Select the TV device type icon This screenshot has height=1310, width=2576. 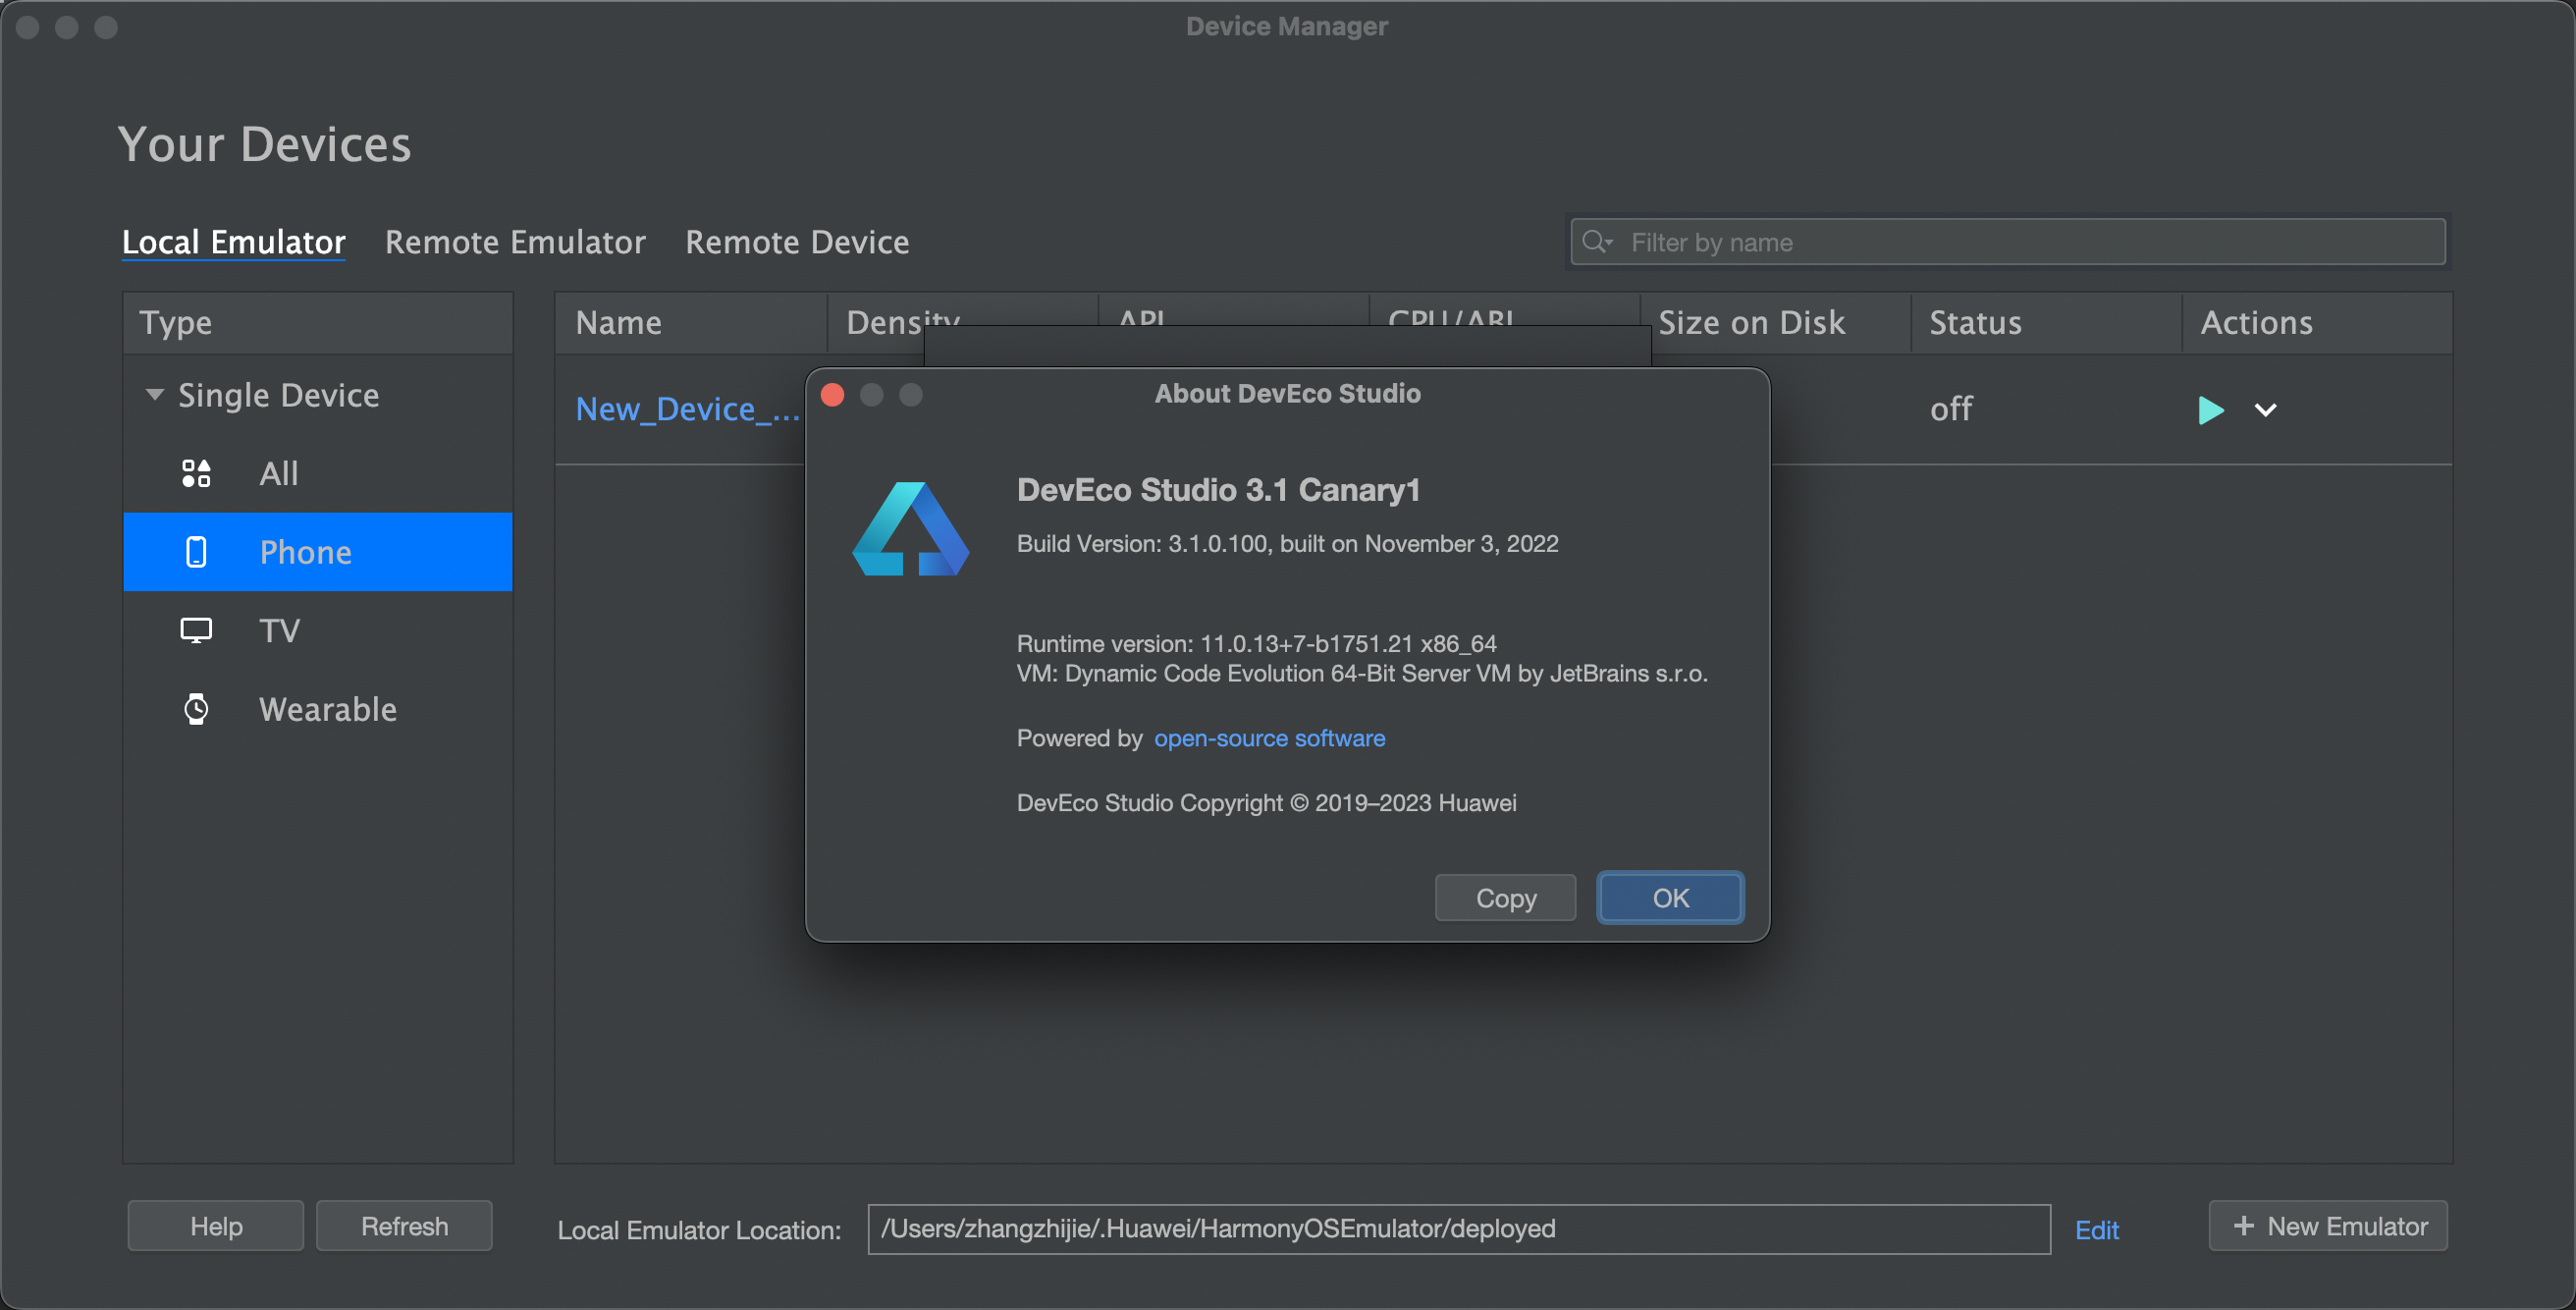(x=196, y=631)
